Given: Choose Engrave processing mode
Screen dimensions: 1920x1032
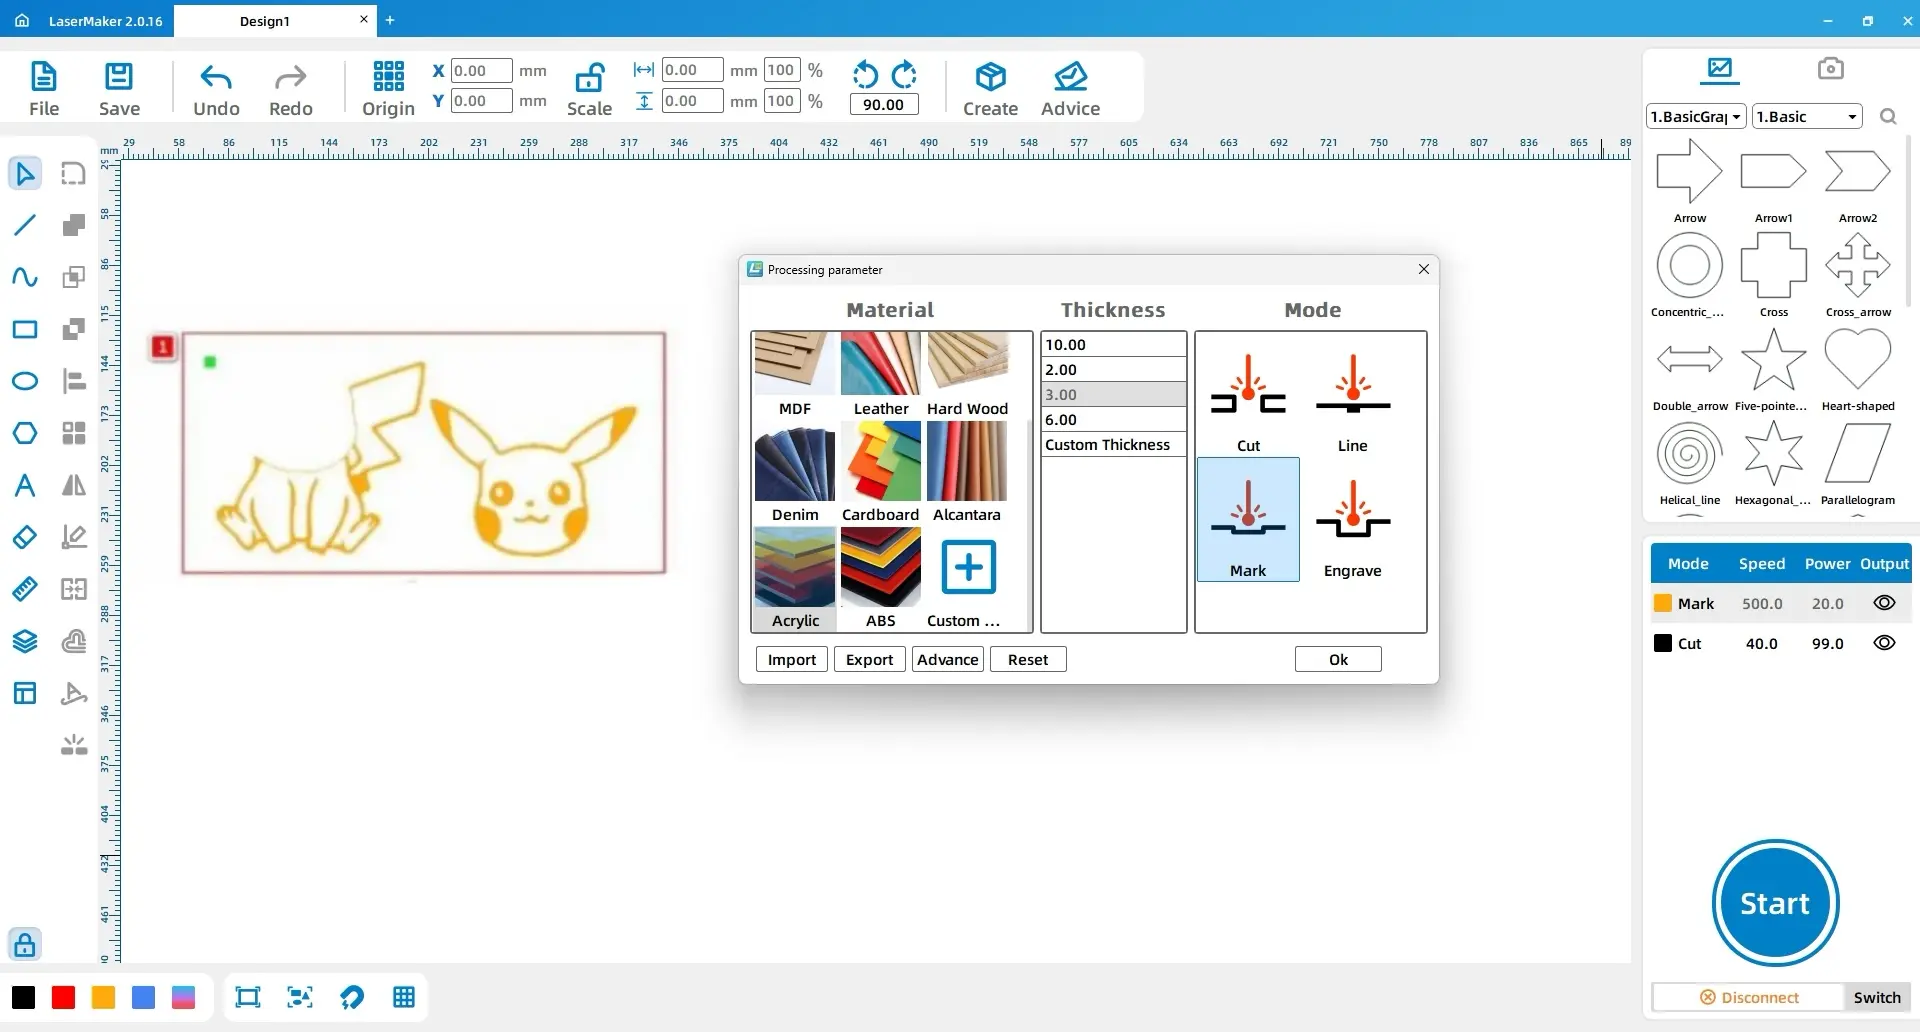Looking at the screenshot, I should [1352, 520].
